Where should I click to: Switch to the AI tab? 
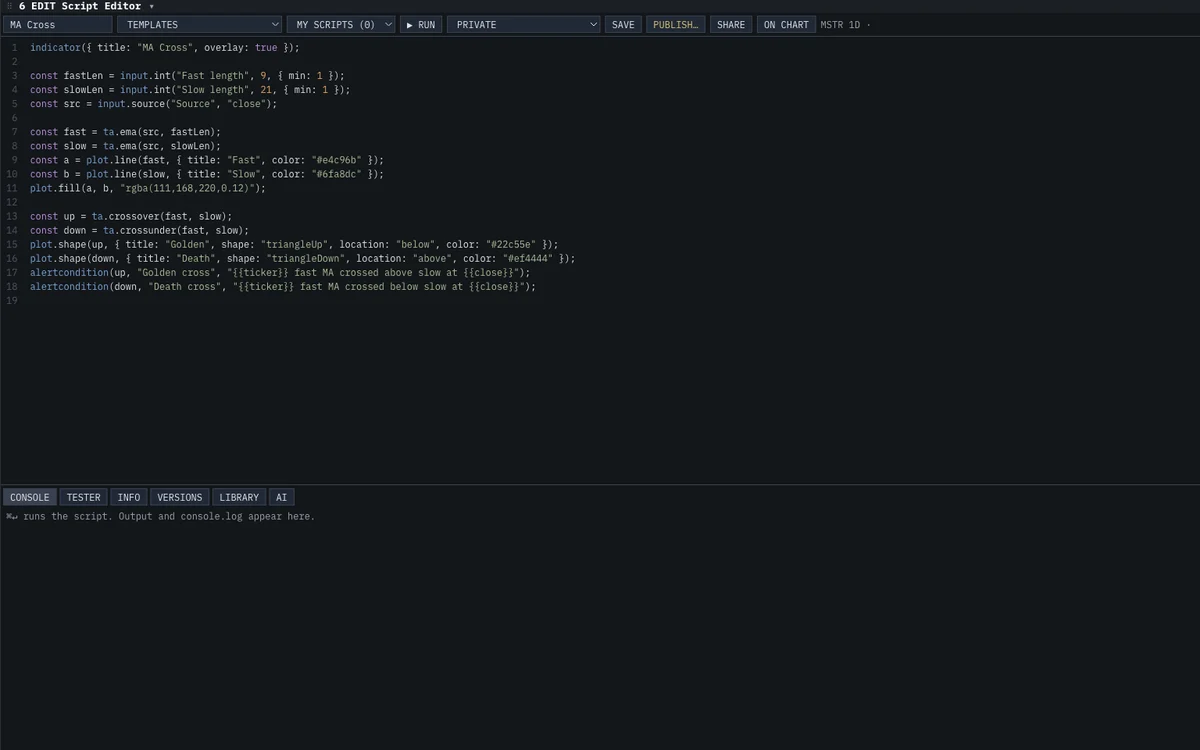[281, 497]
